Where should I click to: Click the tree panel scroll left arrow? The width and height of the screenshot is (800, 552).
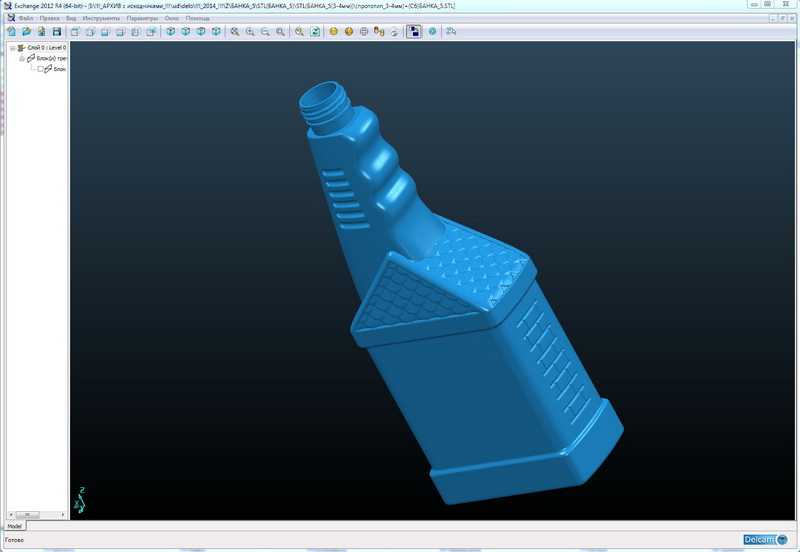10,515
